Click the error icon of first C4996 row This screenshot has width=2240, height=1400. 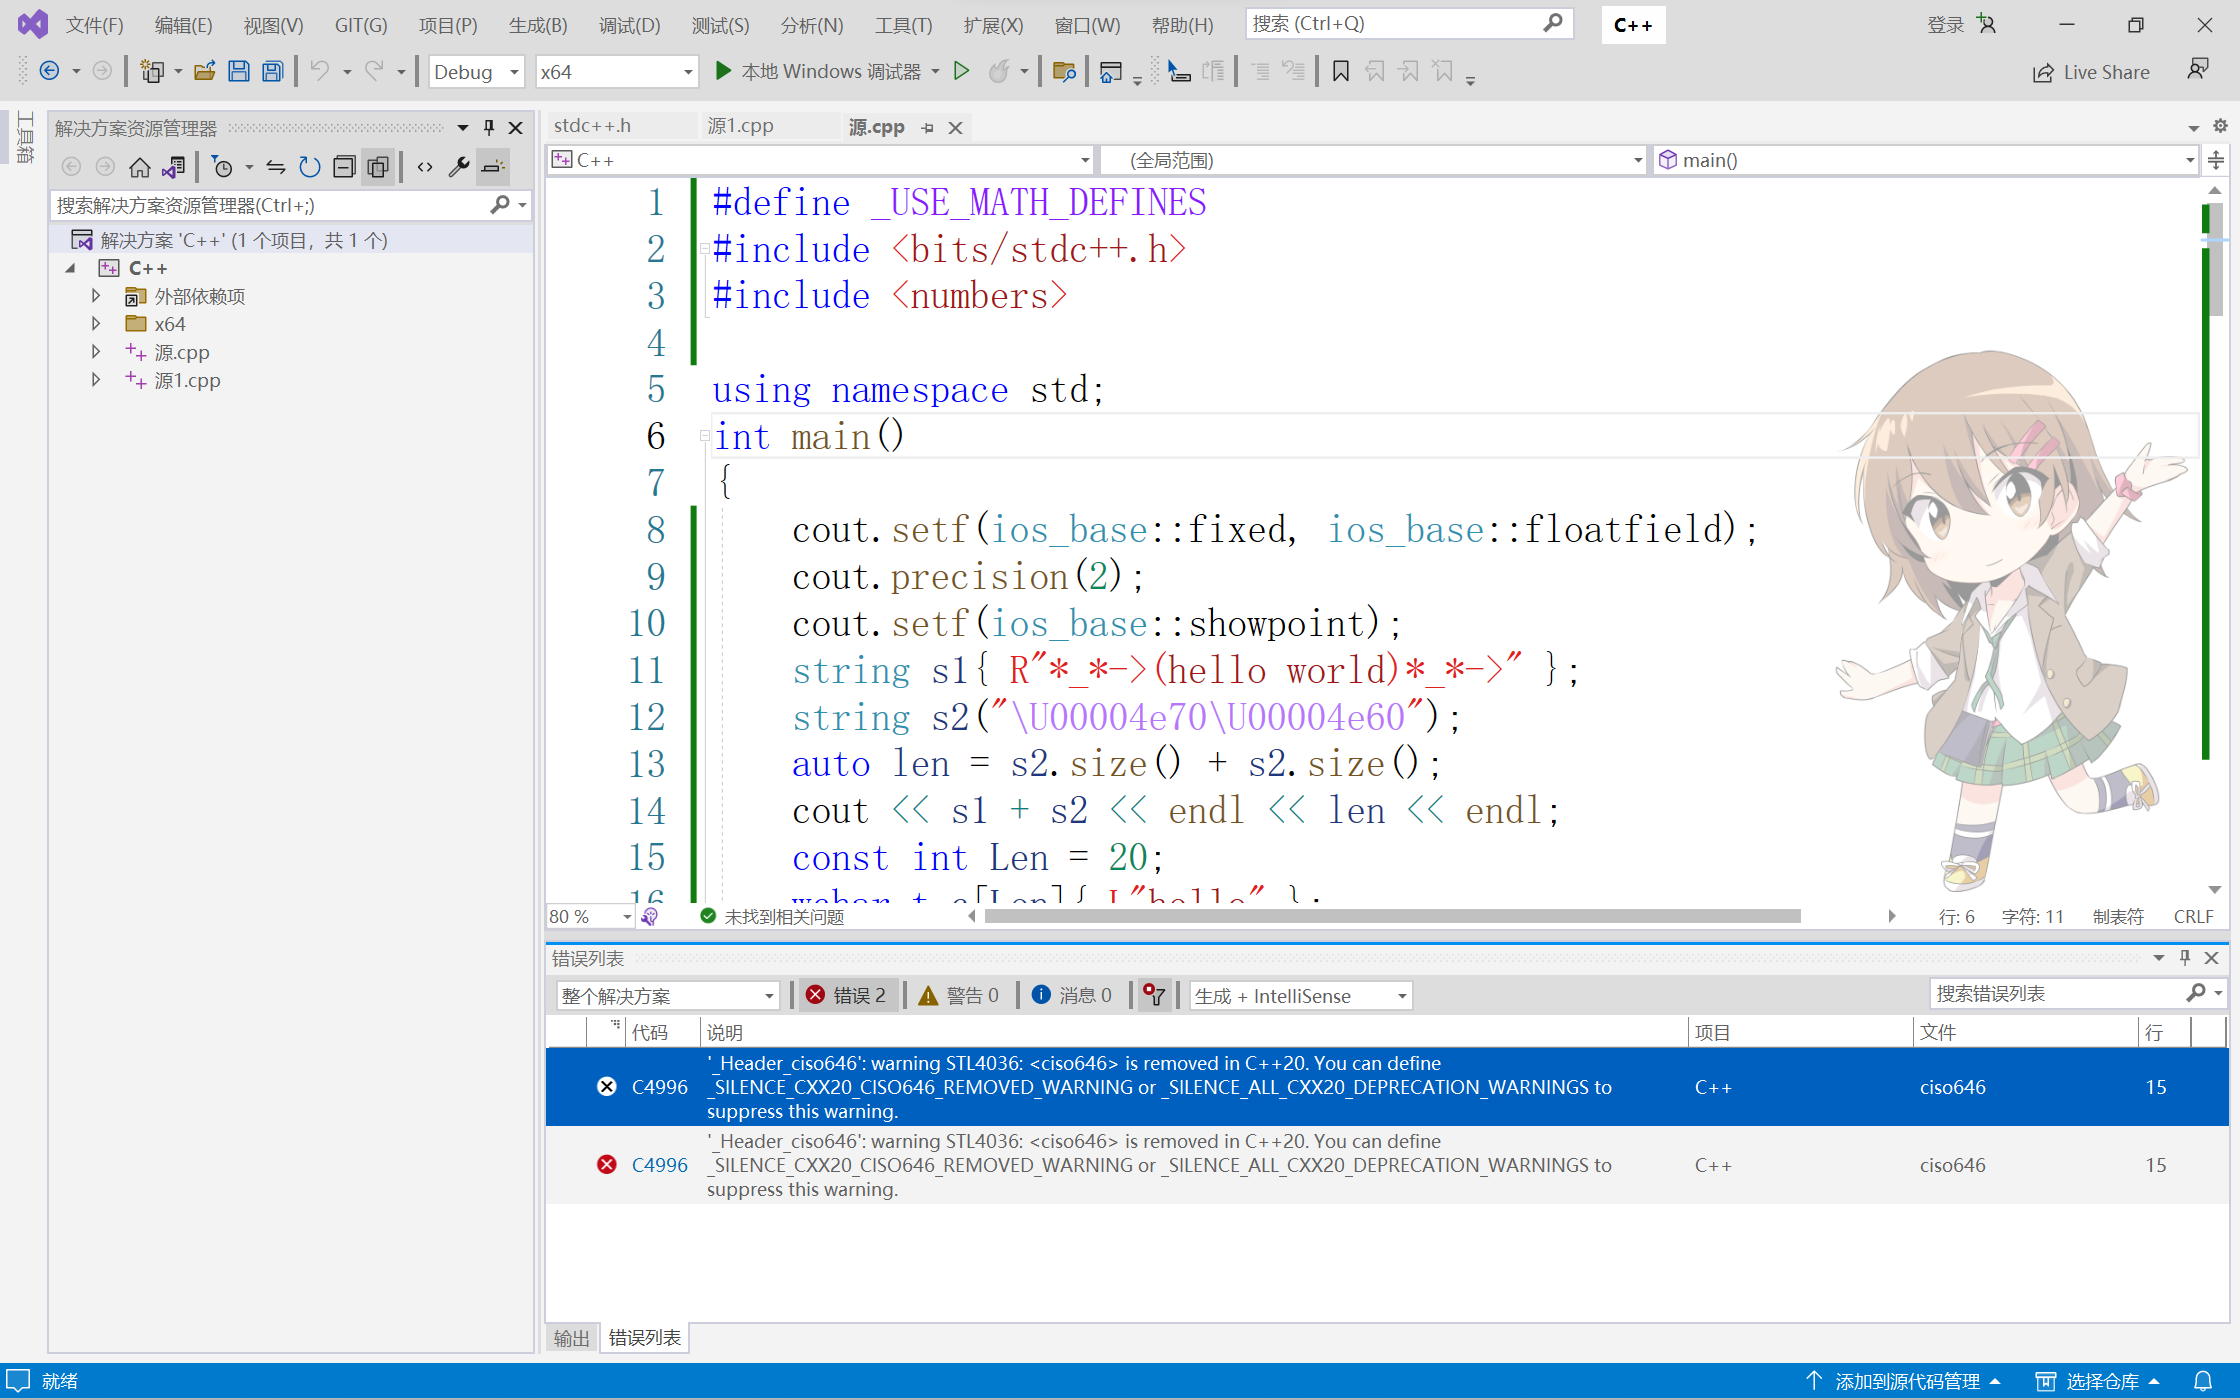(607, 1087)
